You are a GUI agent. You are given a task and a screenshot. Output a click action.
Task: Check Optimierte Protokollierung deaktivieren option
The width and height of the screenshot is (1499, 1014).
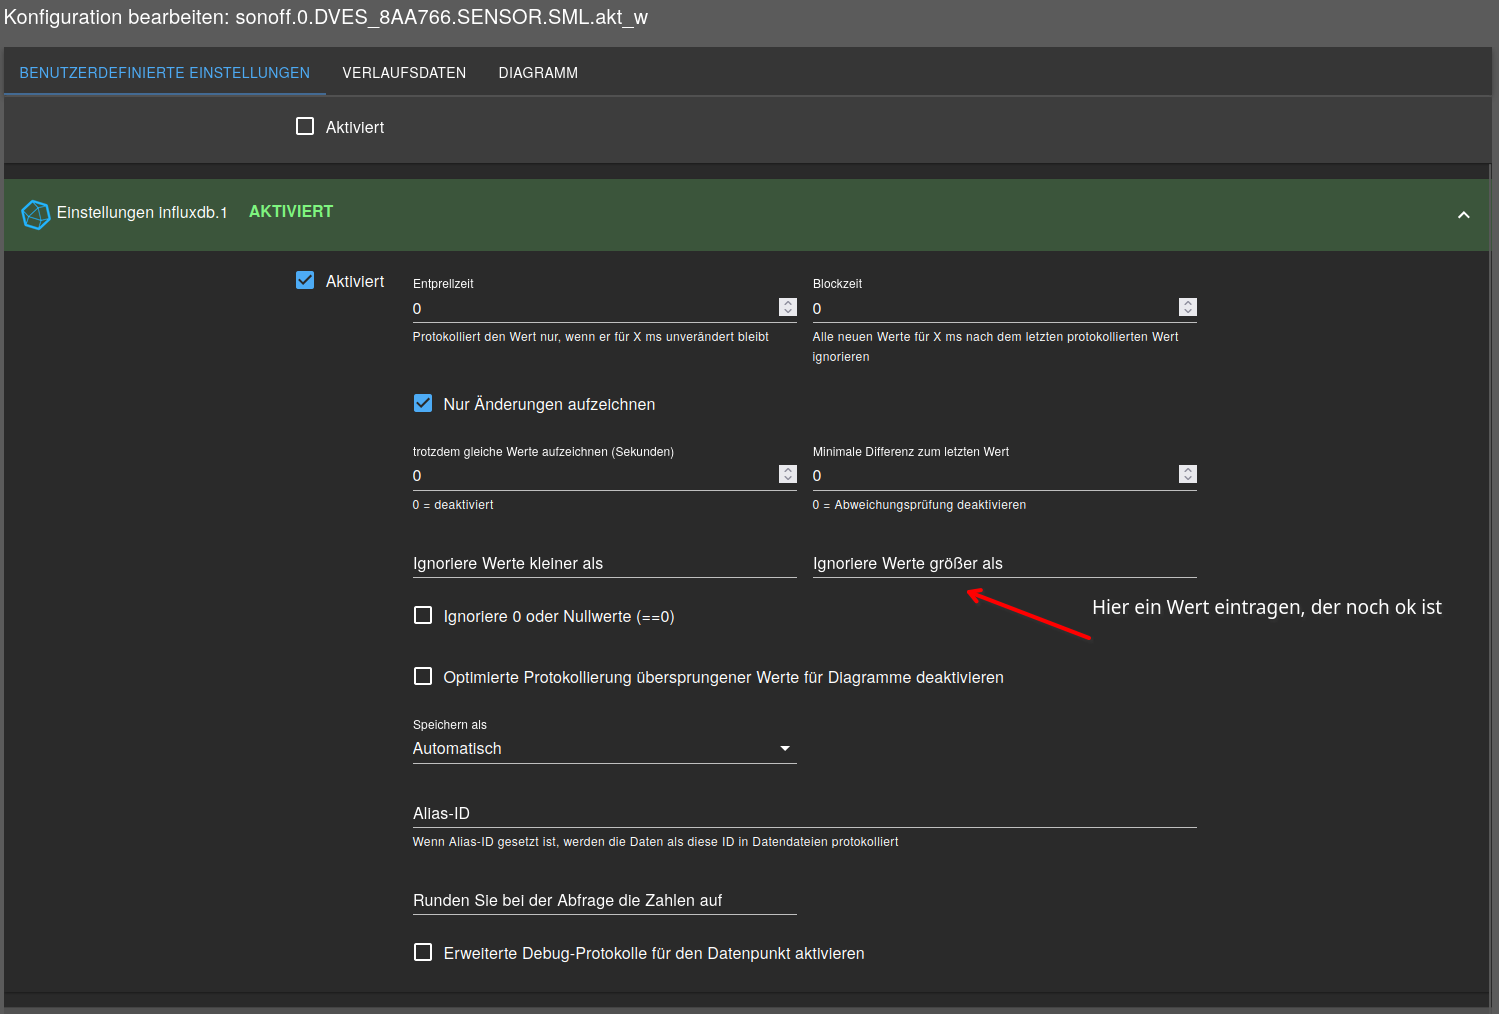click(x=423, y=676)
